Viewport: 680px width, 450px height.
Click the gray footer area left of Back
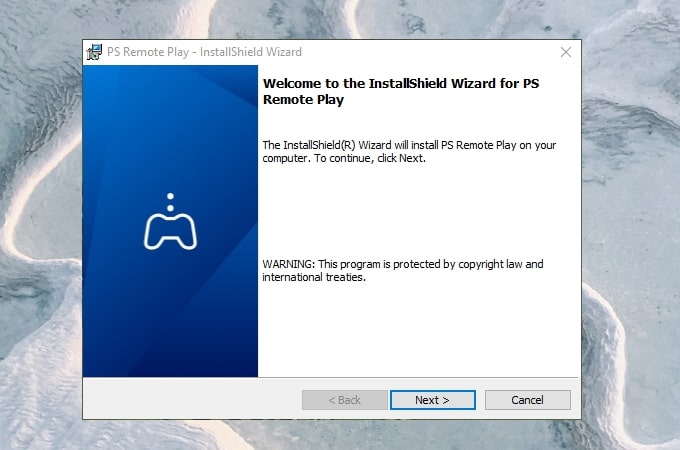coord(190,400)
